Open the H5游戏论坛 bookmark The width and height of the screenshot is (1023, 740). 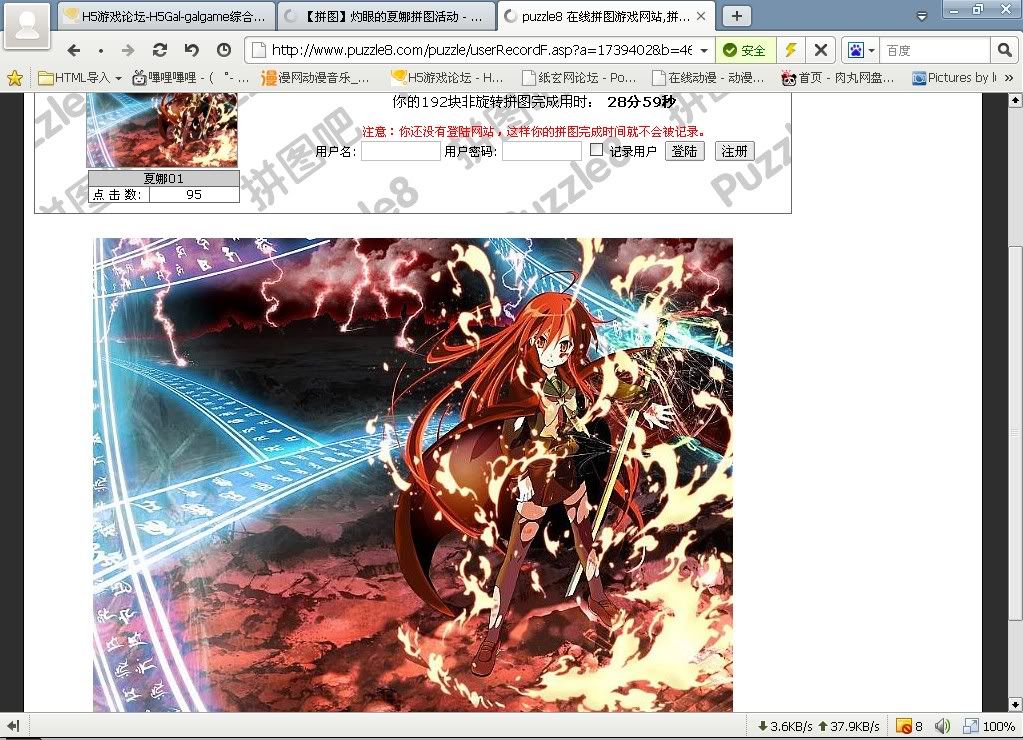tap(447, 78)
